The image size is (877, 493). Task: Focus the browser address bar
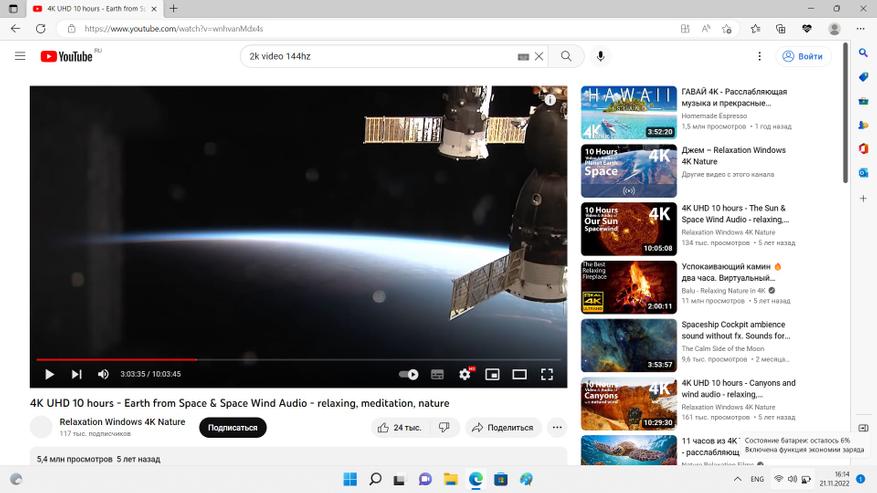click(369, 29)
